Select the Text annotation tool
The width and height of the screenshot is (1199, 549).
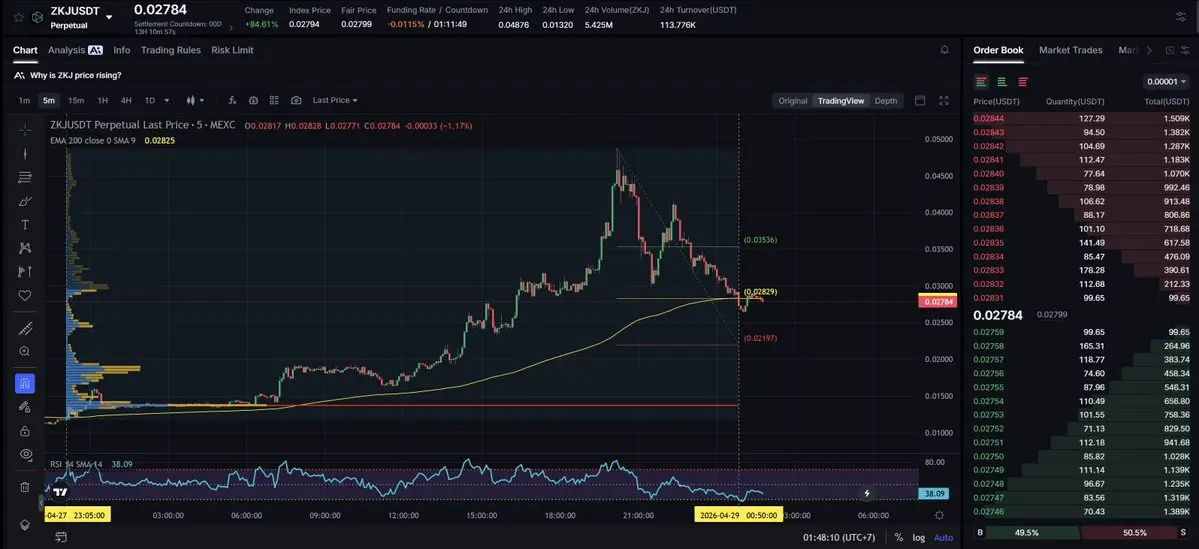point(24,225)
